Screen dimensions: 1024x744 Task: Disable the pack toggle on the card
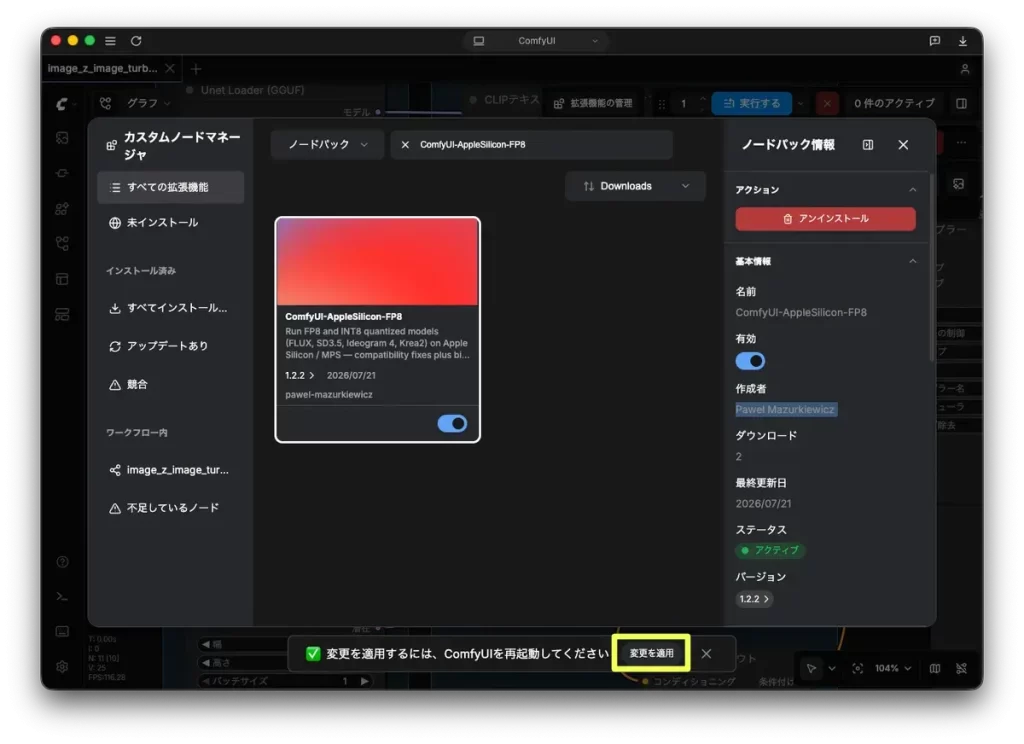[x=452, y=423]
